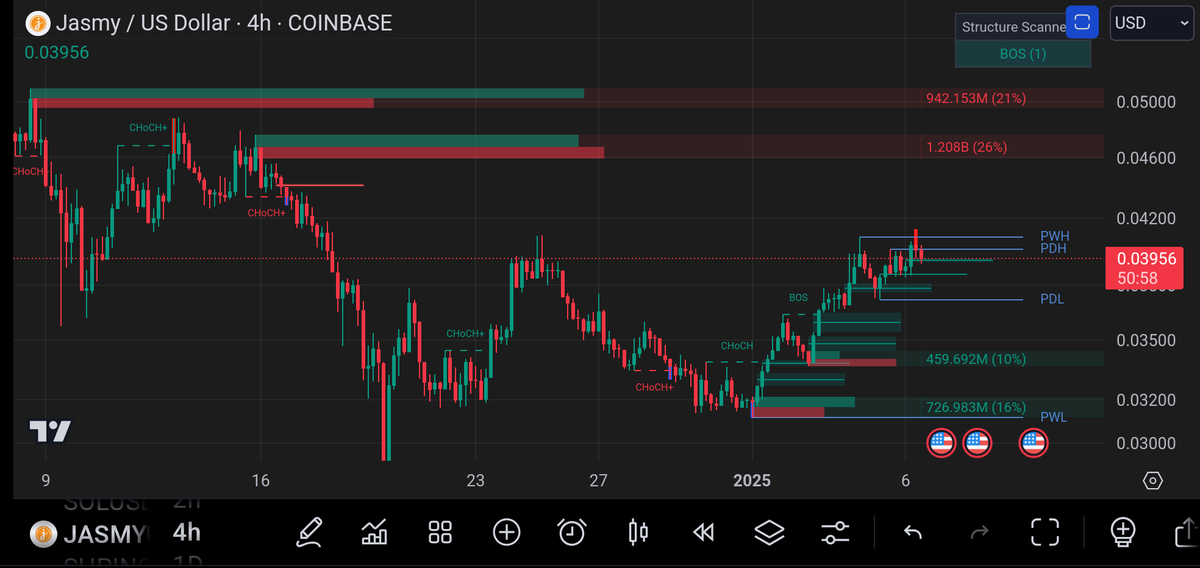Click the first US flag event marker

[x=941, y=442]
